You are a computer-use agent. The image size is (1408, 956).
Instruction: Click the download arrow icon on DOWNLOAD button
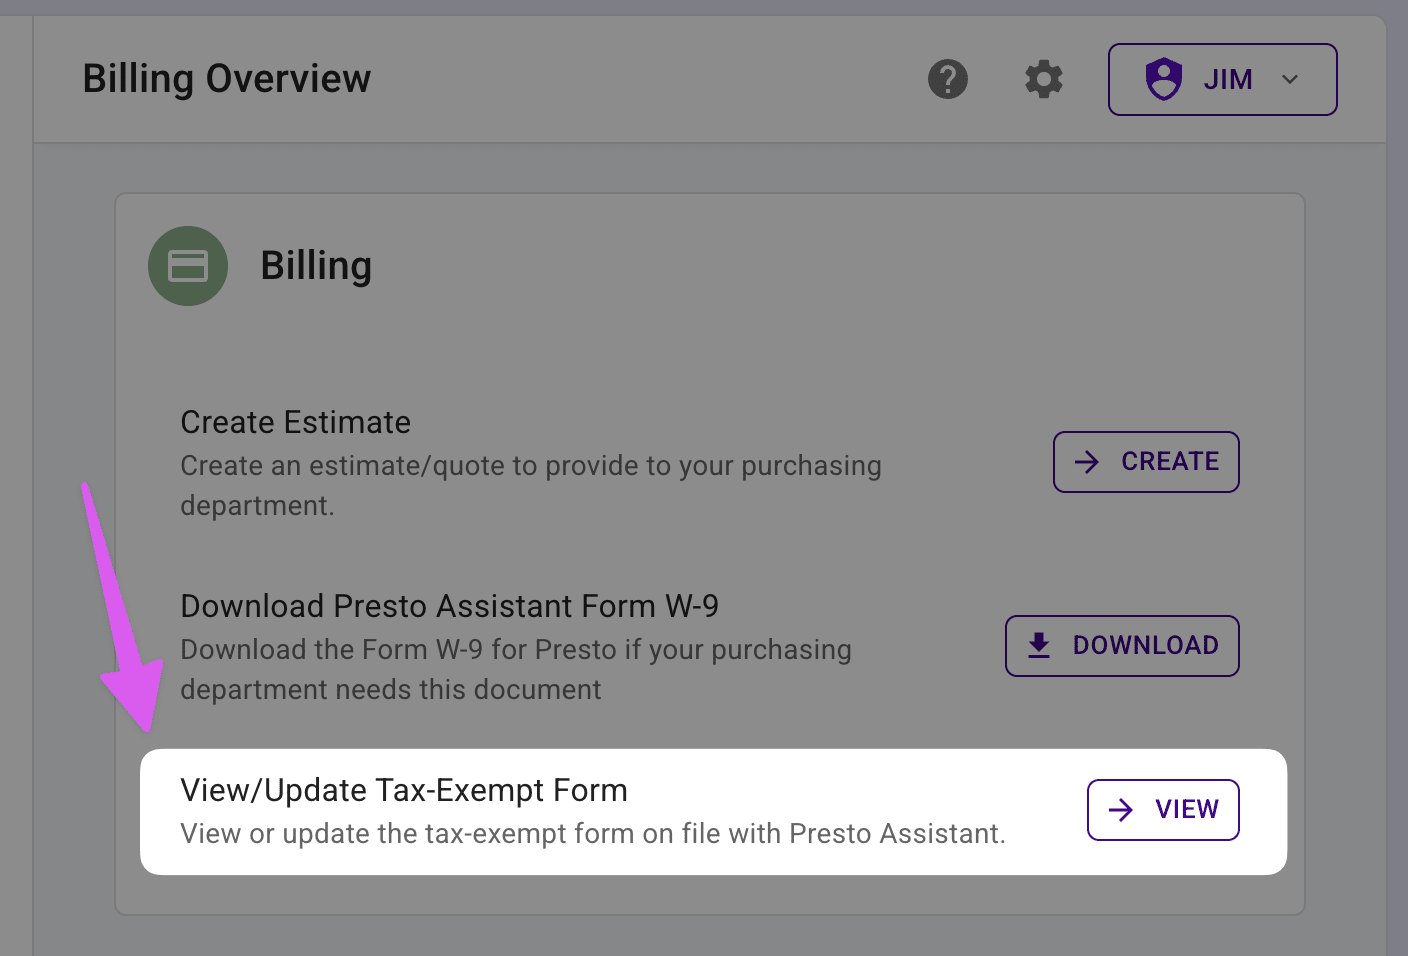[1039, 645]
